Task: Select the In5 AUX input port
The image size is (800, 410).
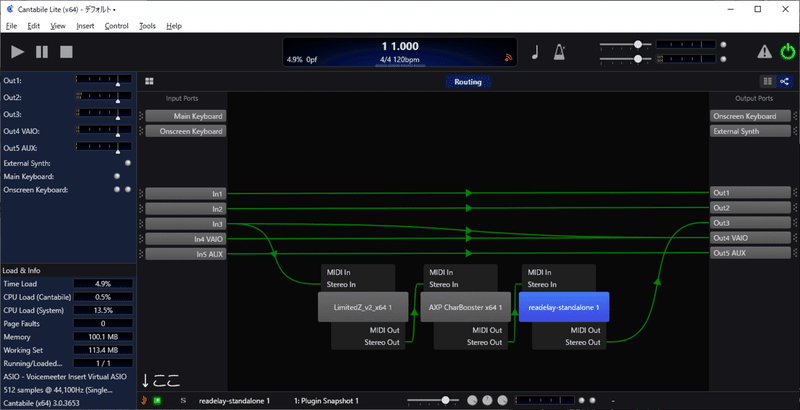Action: pyautogui.click(x=186, y=254)
